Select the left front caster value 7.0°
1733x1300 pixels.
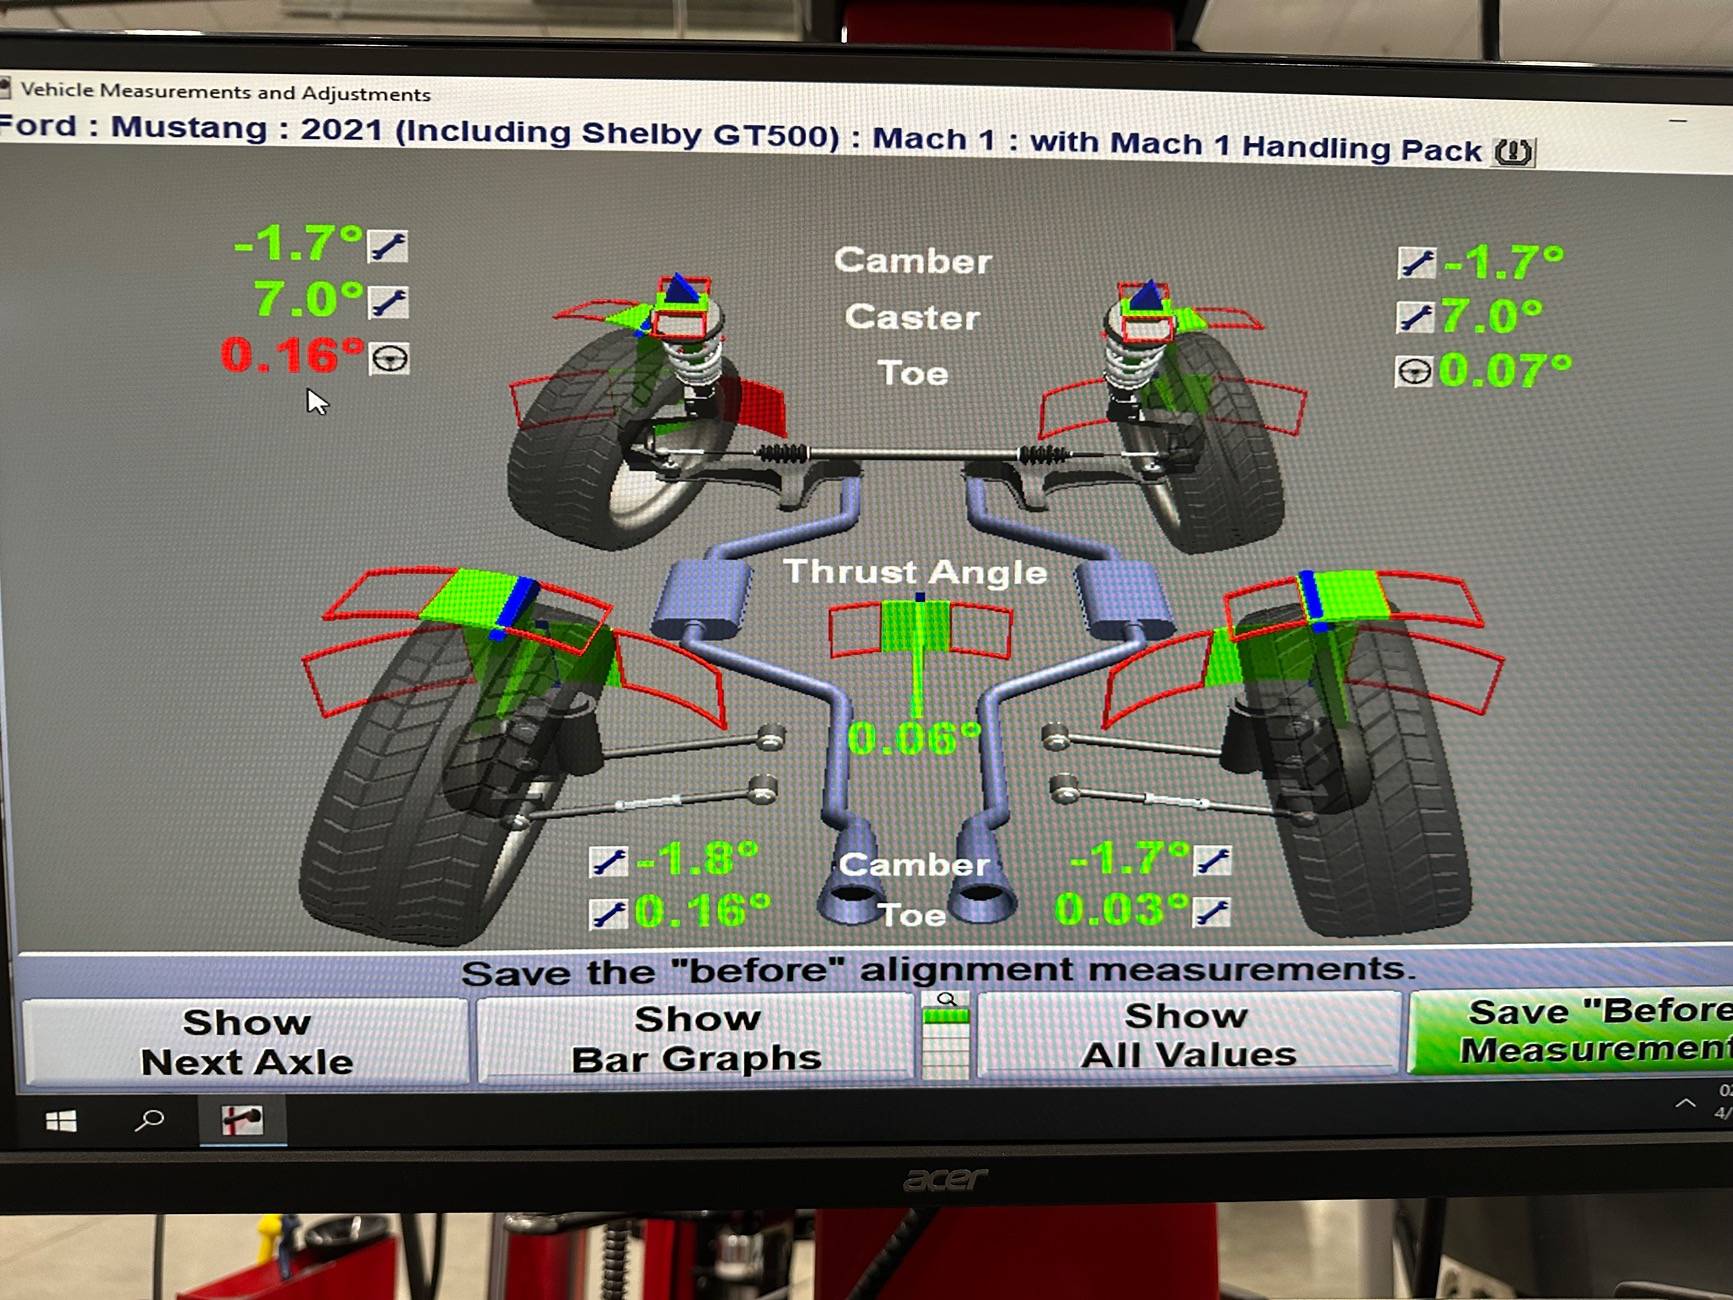coord(308,299)
